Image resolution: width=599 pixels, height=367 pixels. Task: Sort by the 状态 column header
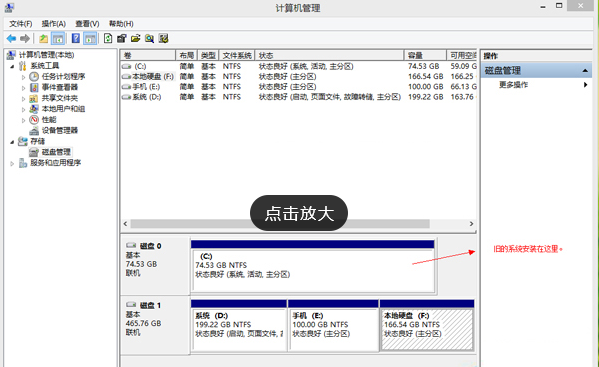[x=330, y=55]
